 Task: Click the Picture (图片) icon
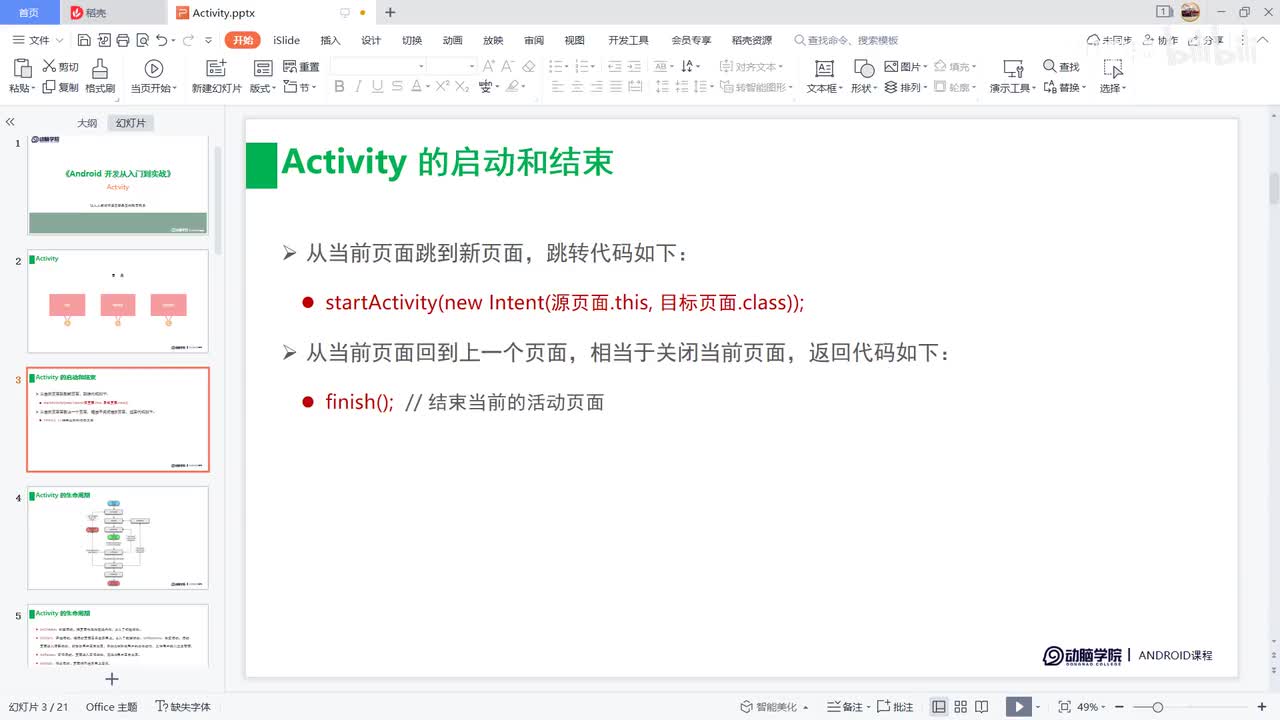click(892, 66)
